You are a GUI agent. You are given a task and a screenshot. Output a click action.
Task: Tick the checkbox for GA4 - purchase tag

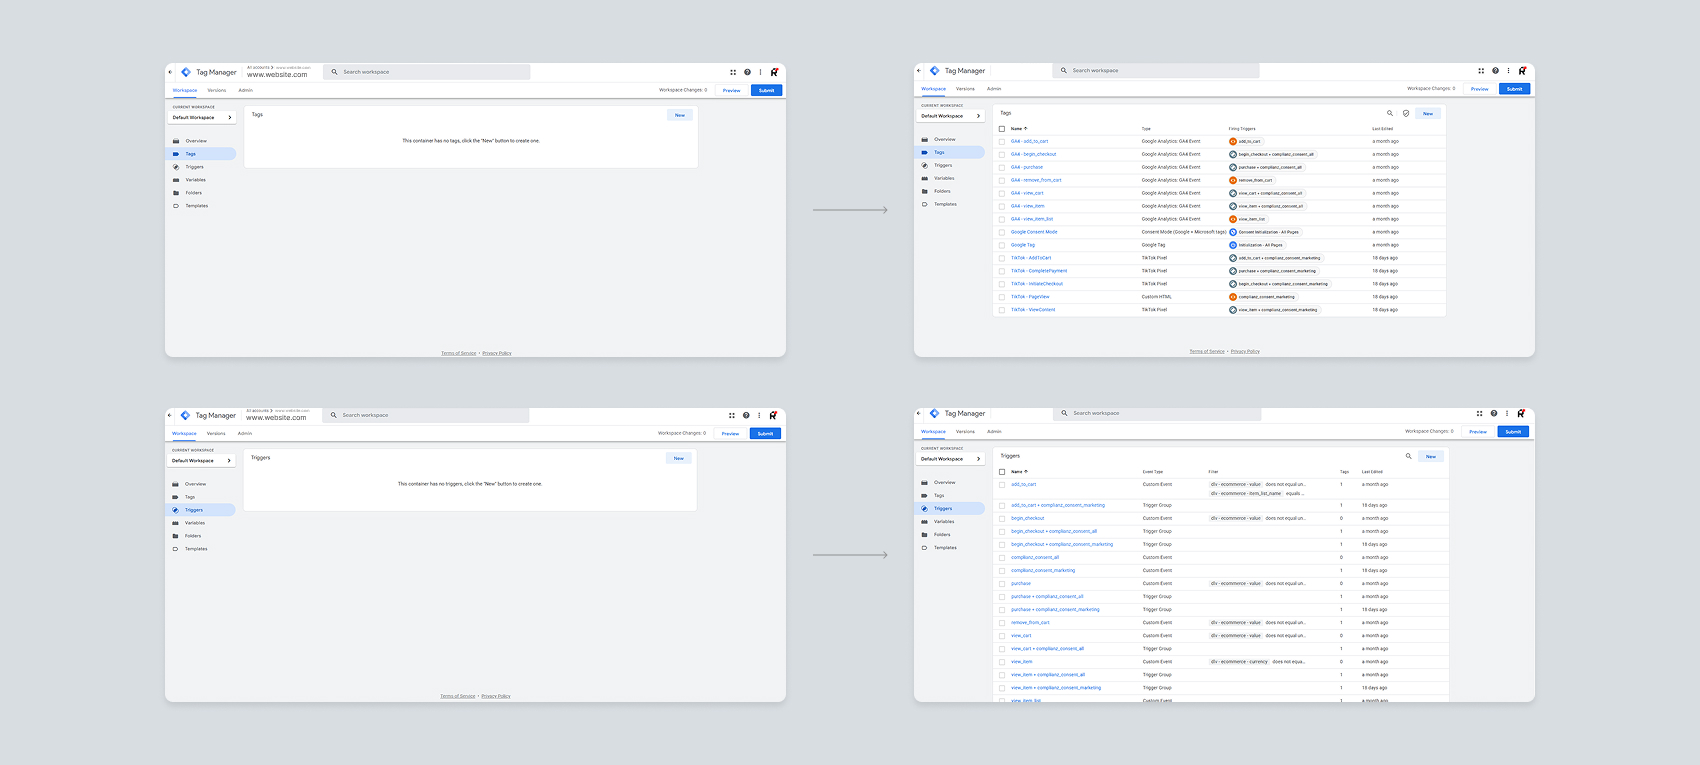click(x=1002, y=167)
